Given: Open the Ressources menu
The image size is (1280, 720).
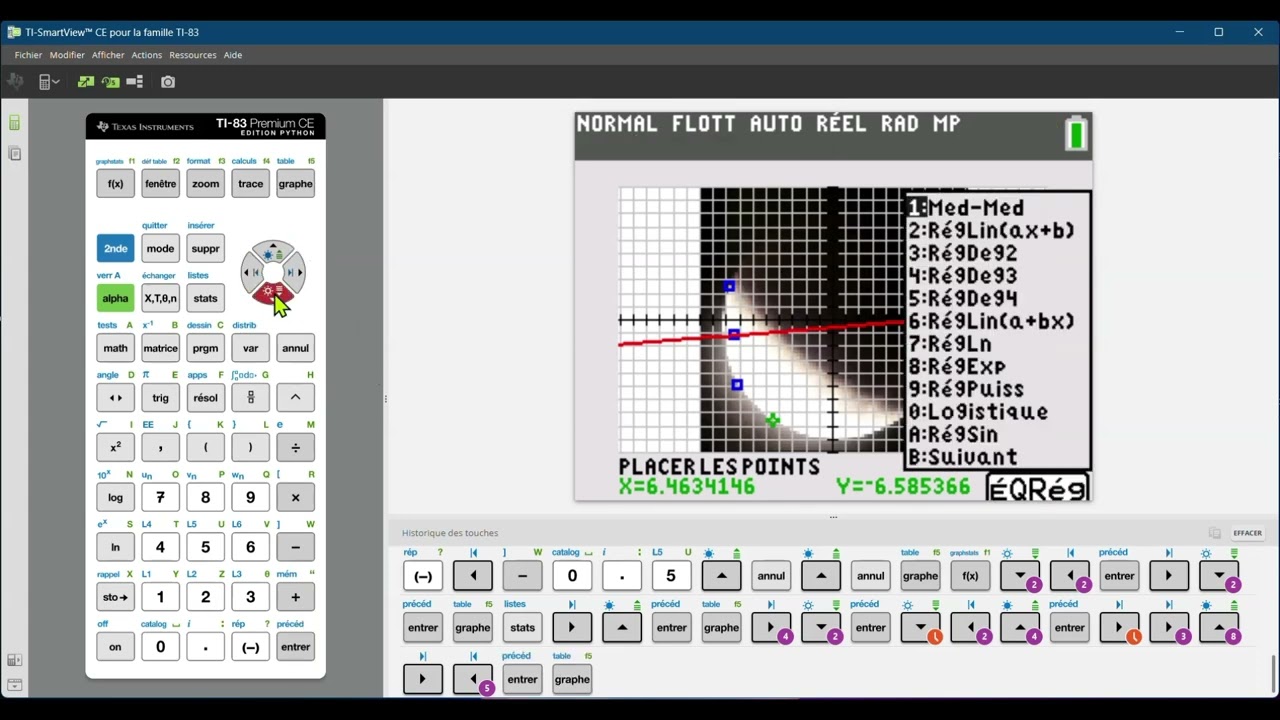Looking at the screenshot, I should point(192,55).
